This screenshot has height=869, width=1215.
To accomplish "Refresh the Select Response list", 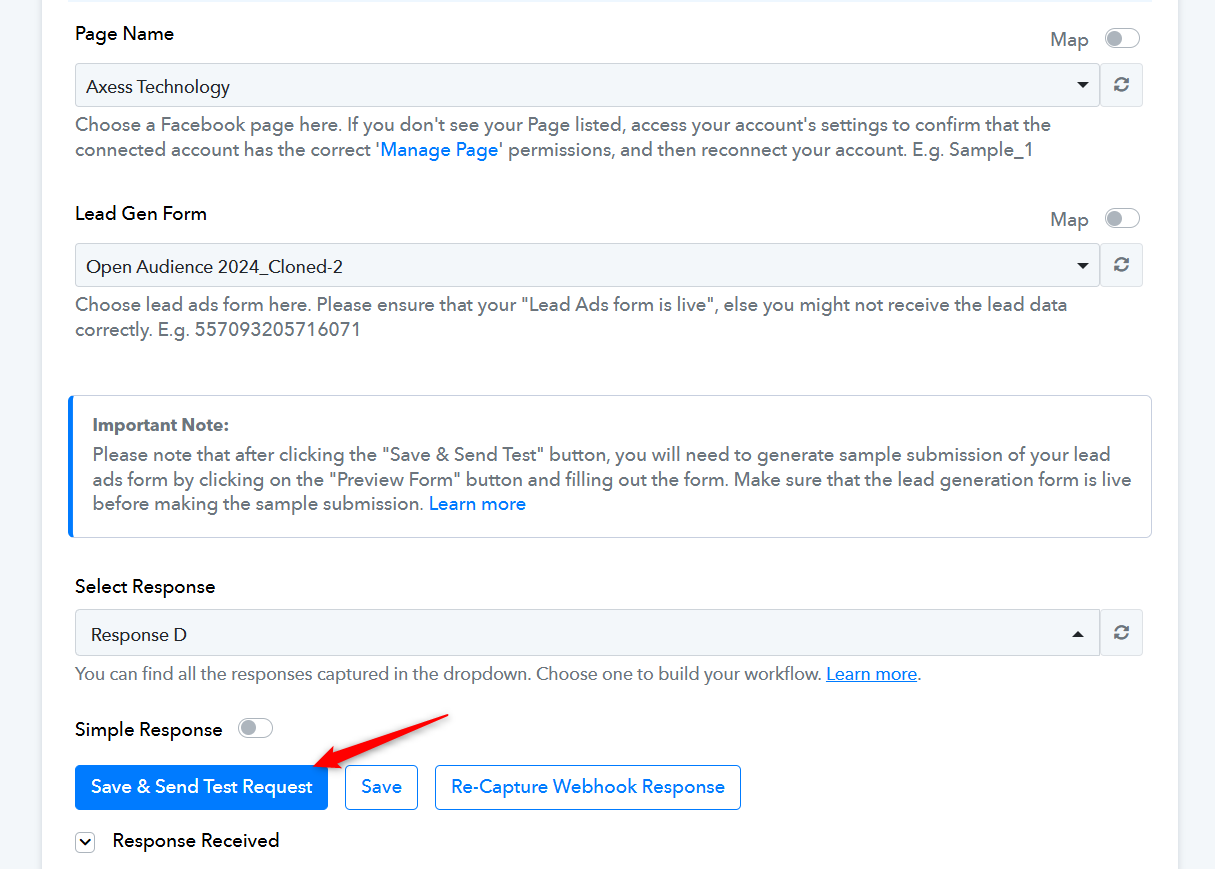I will 1121,632.
